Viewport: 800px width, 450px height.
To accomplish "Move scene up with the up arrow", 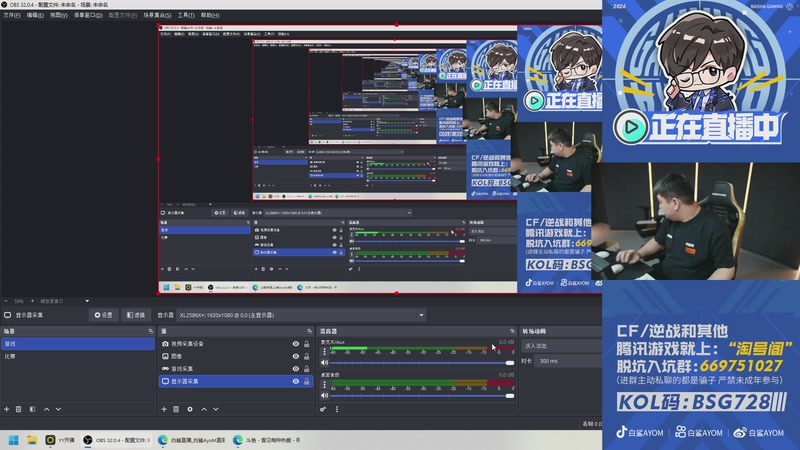I will (46, 409).
